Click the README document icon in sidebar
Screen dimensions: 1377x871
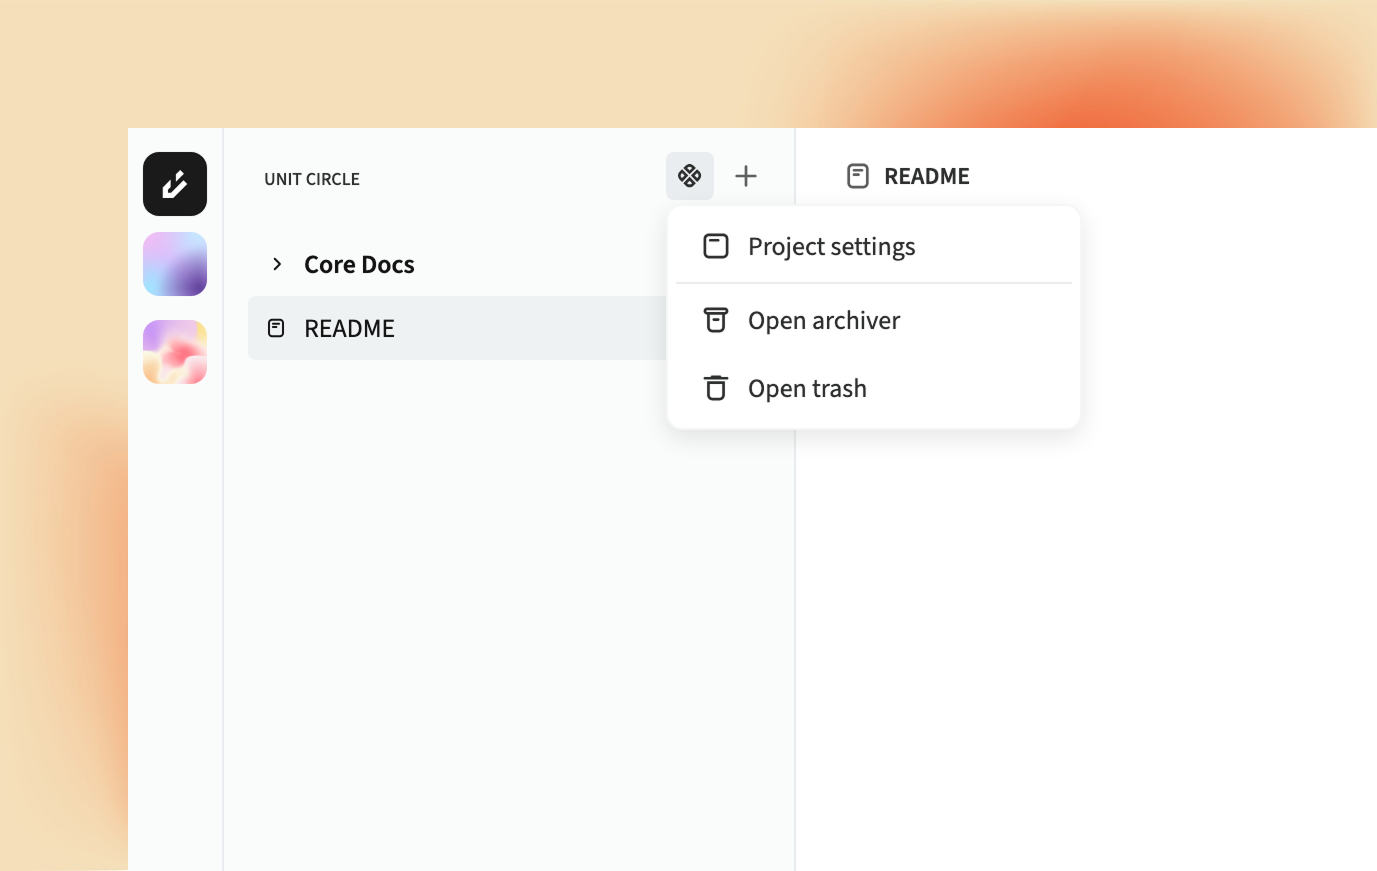click(x=276, y=328)
